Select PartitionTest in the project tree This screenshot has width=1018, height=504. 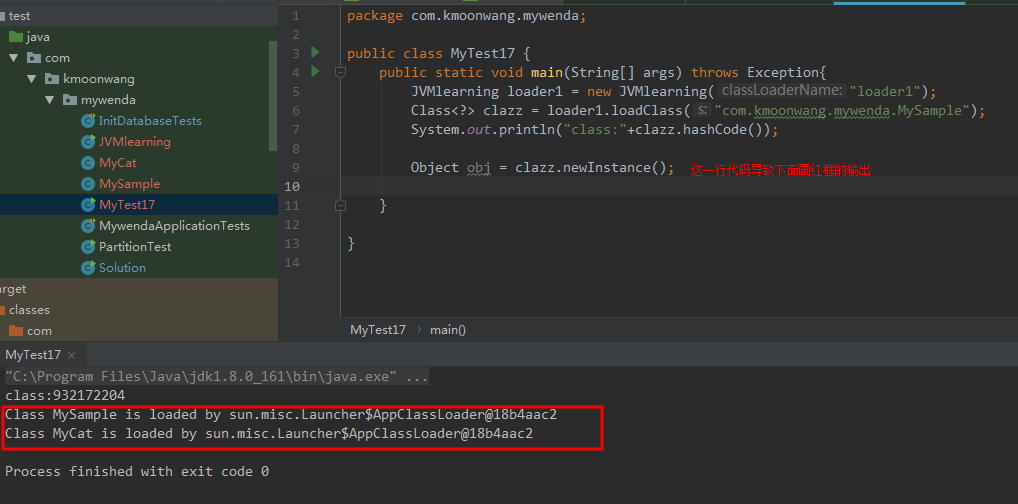click(x=135, y=247)
